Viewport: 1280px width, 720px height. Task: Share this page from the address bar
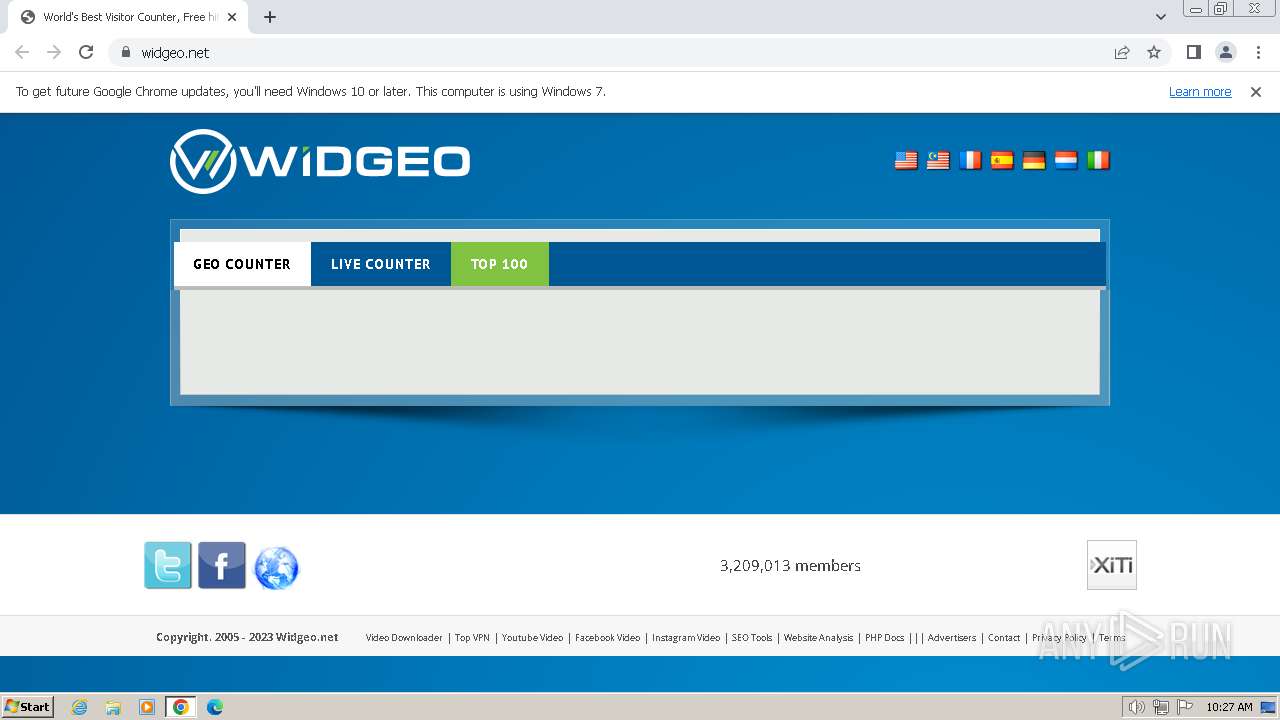pyautogui.click(x=1122, y=52)
